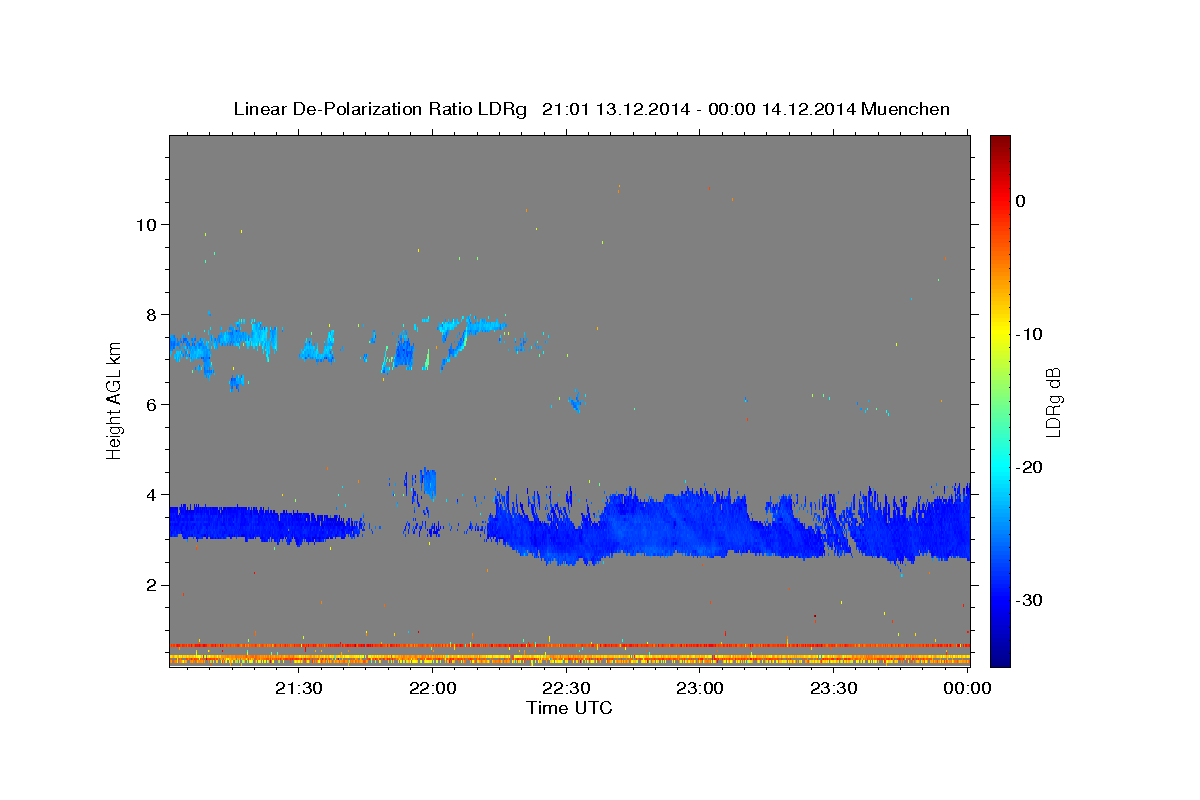Click the 23:30 time tick label
Screen dimensions: 1200x800
tap(833, 688)
